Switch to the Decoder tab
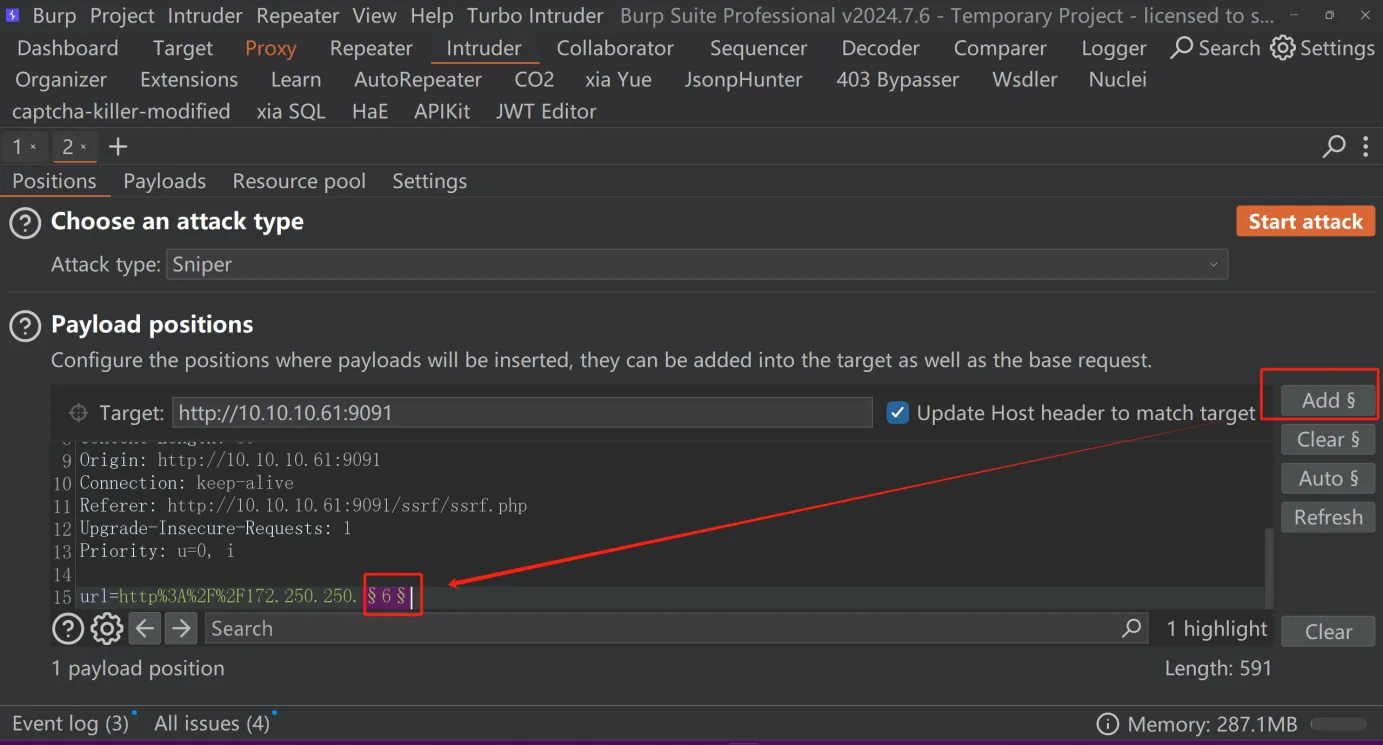 [880, 48]
